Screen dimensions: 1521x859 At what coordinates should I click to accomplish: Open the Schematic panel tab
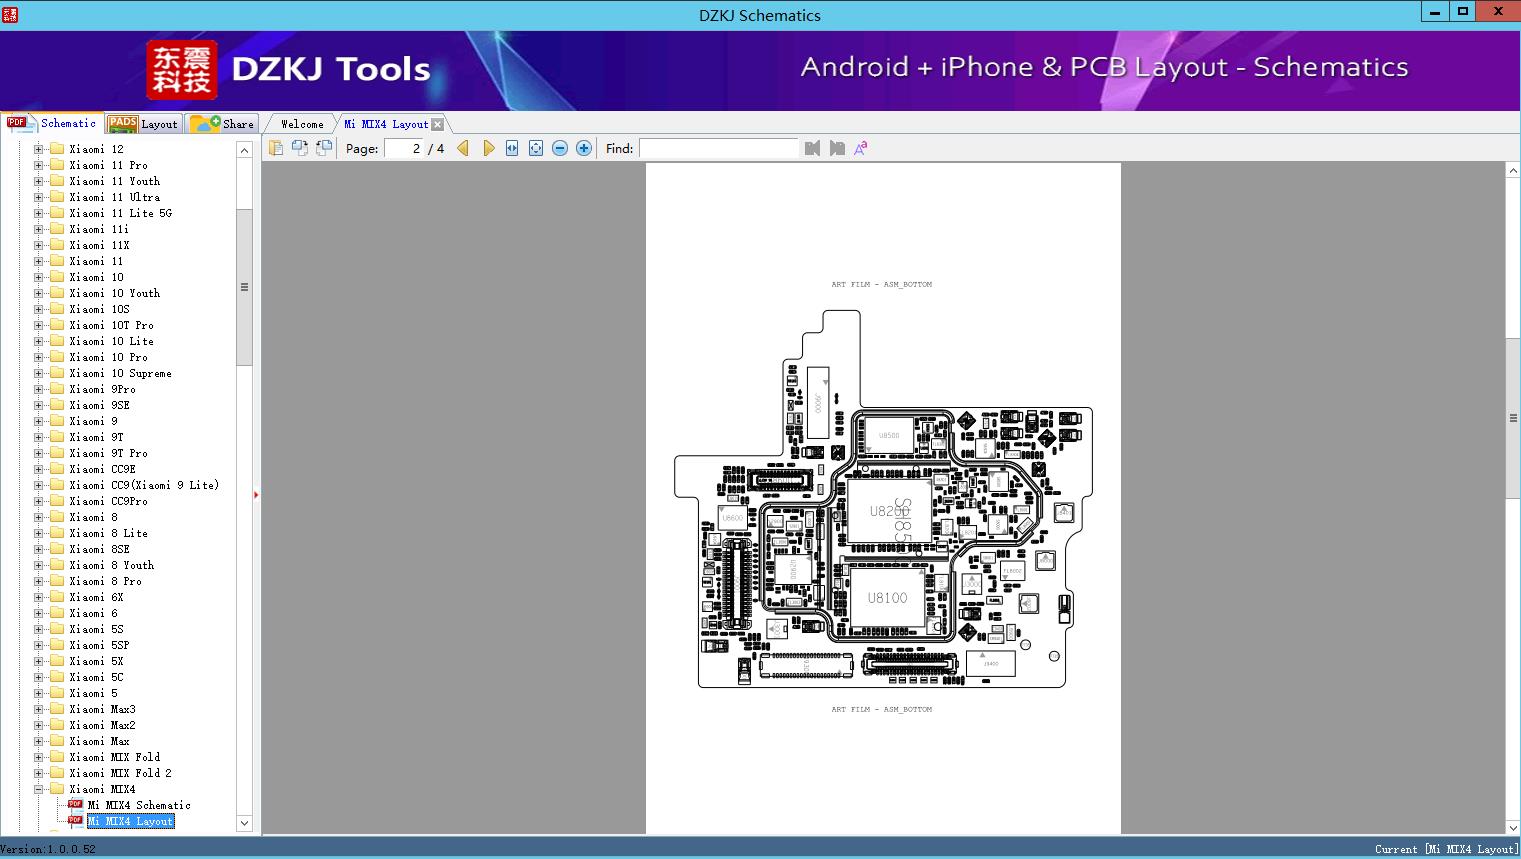pyautogui.click(x=52, y=123)
